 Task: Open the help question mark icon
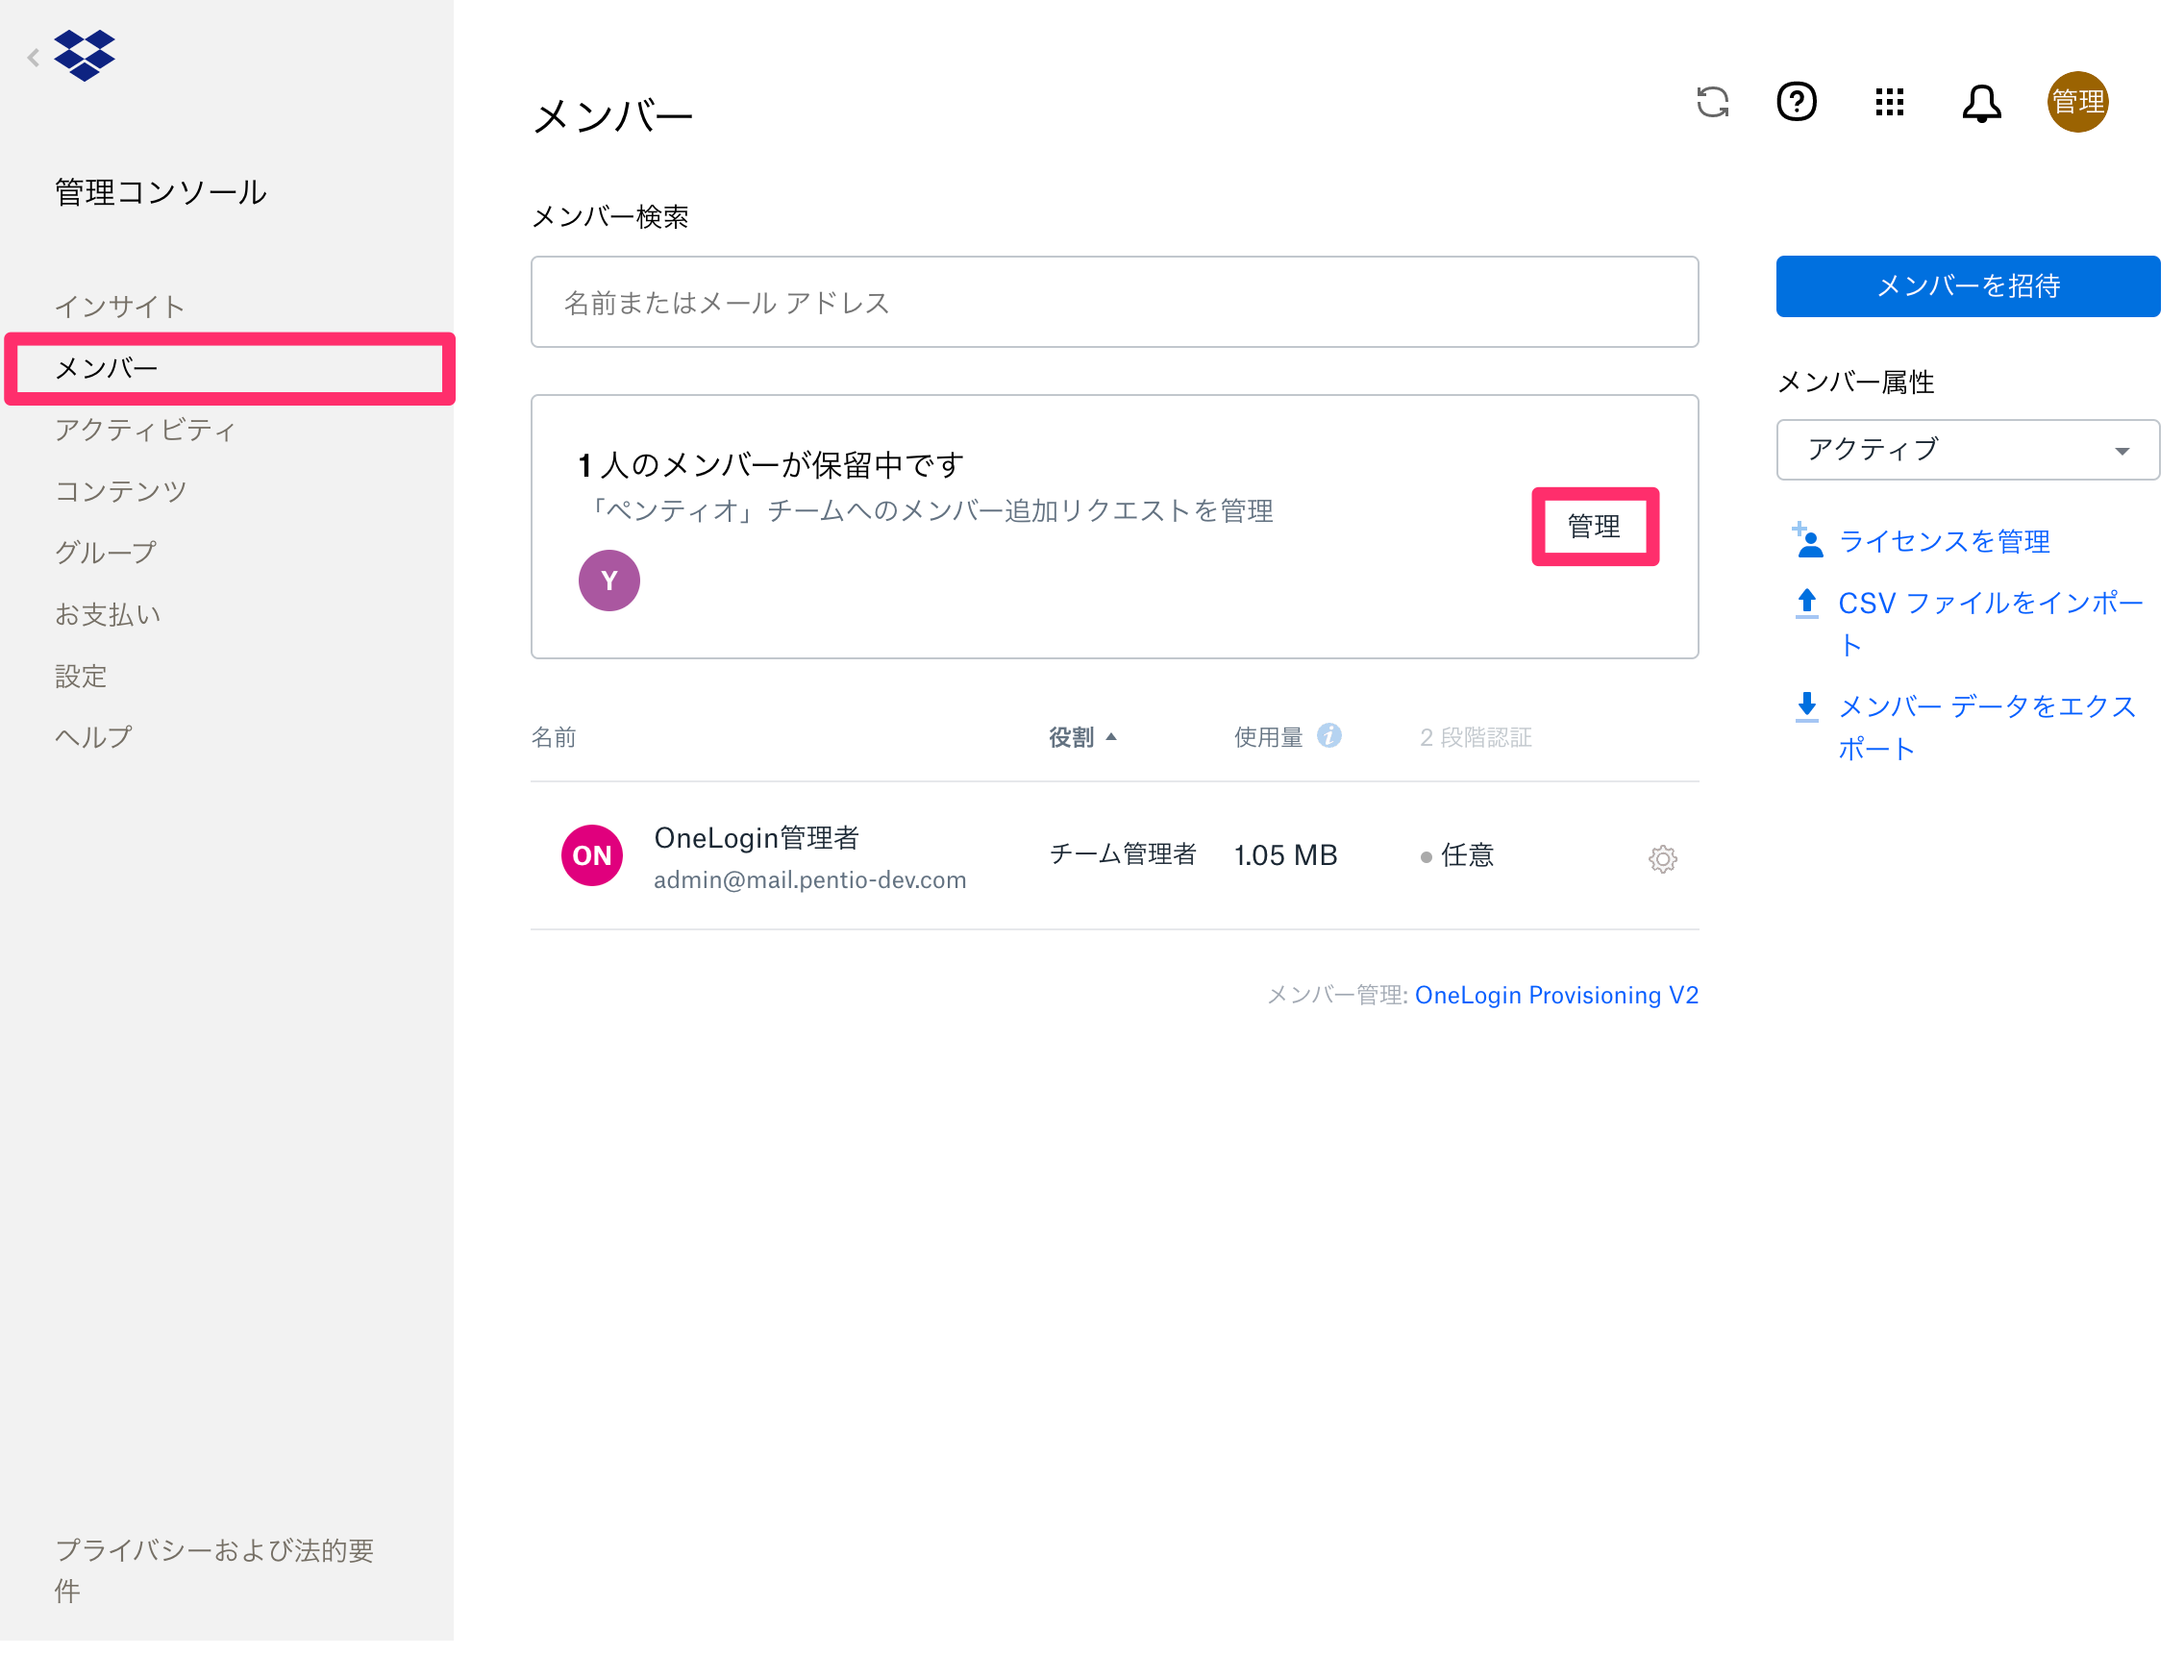pyautogui.click(x=1796, y=102)
